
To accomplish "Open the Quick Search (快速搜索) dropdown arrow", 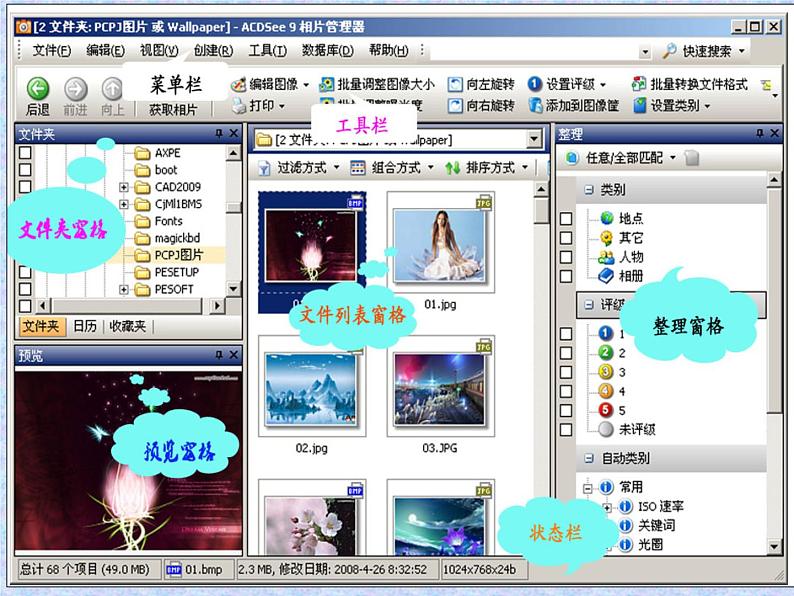I will pos(742,51).
